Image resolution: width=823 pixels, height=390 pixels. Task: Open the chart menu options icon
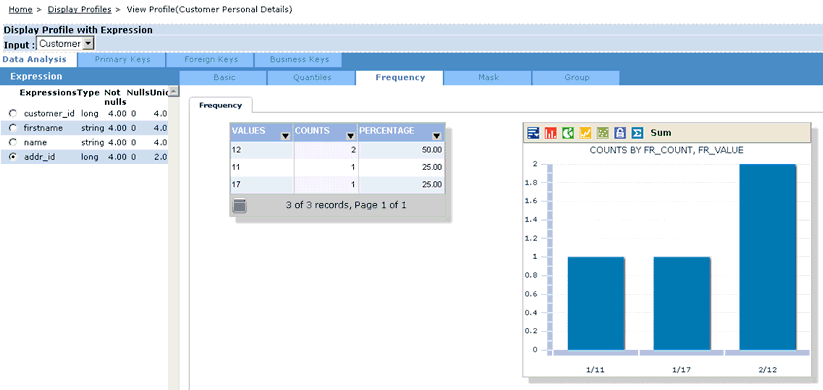coord(533,133)
